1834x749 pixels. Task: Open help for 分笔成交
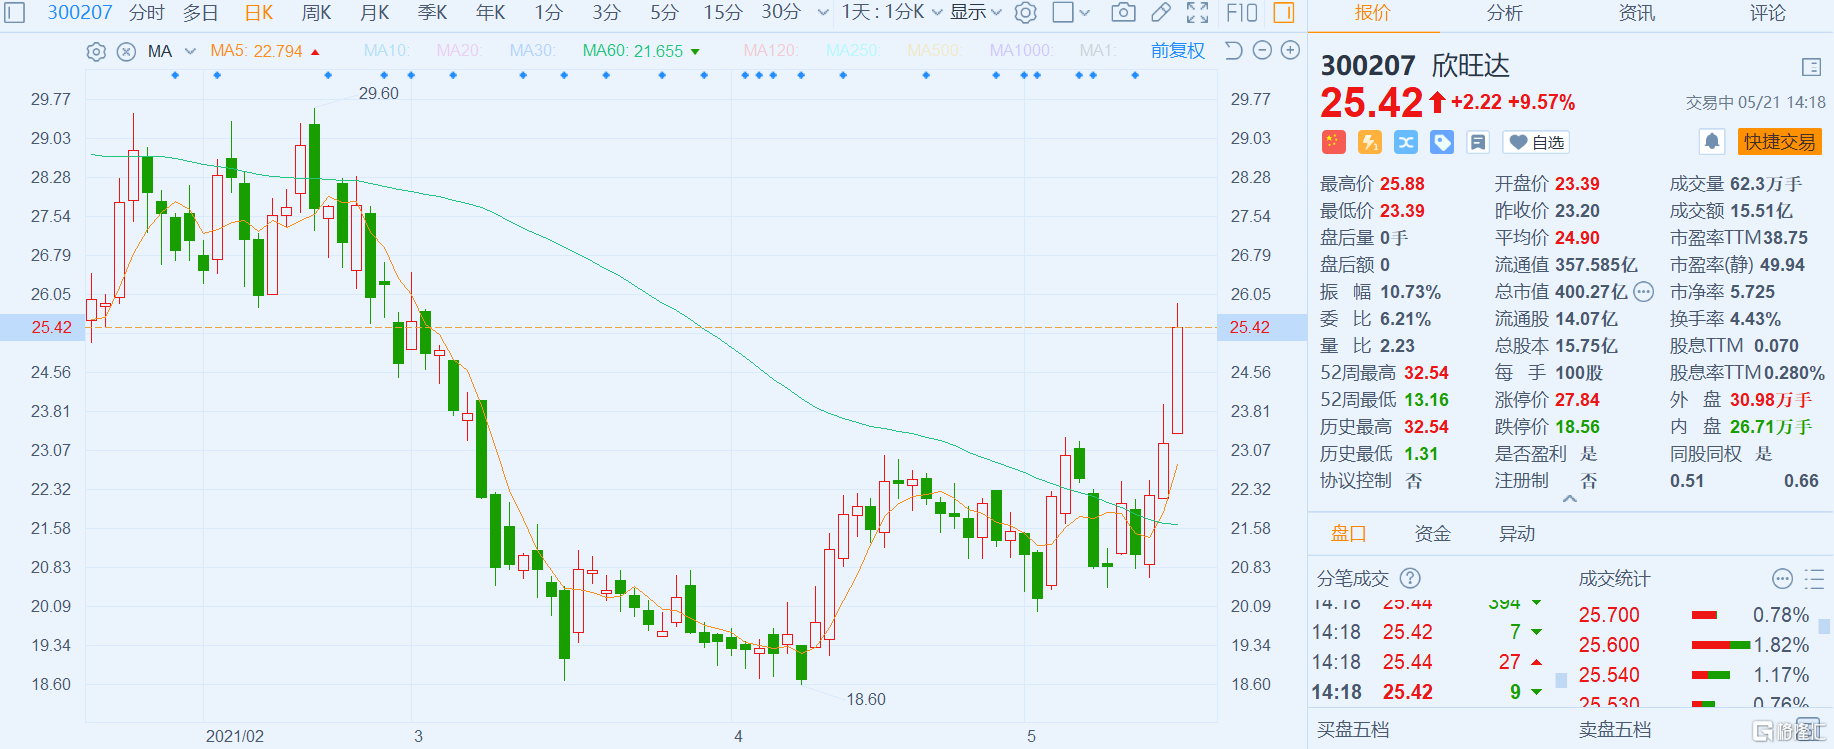tap(1410, 578)
